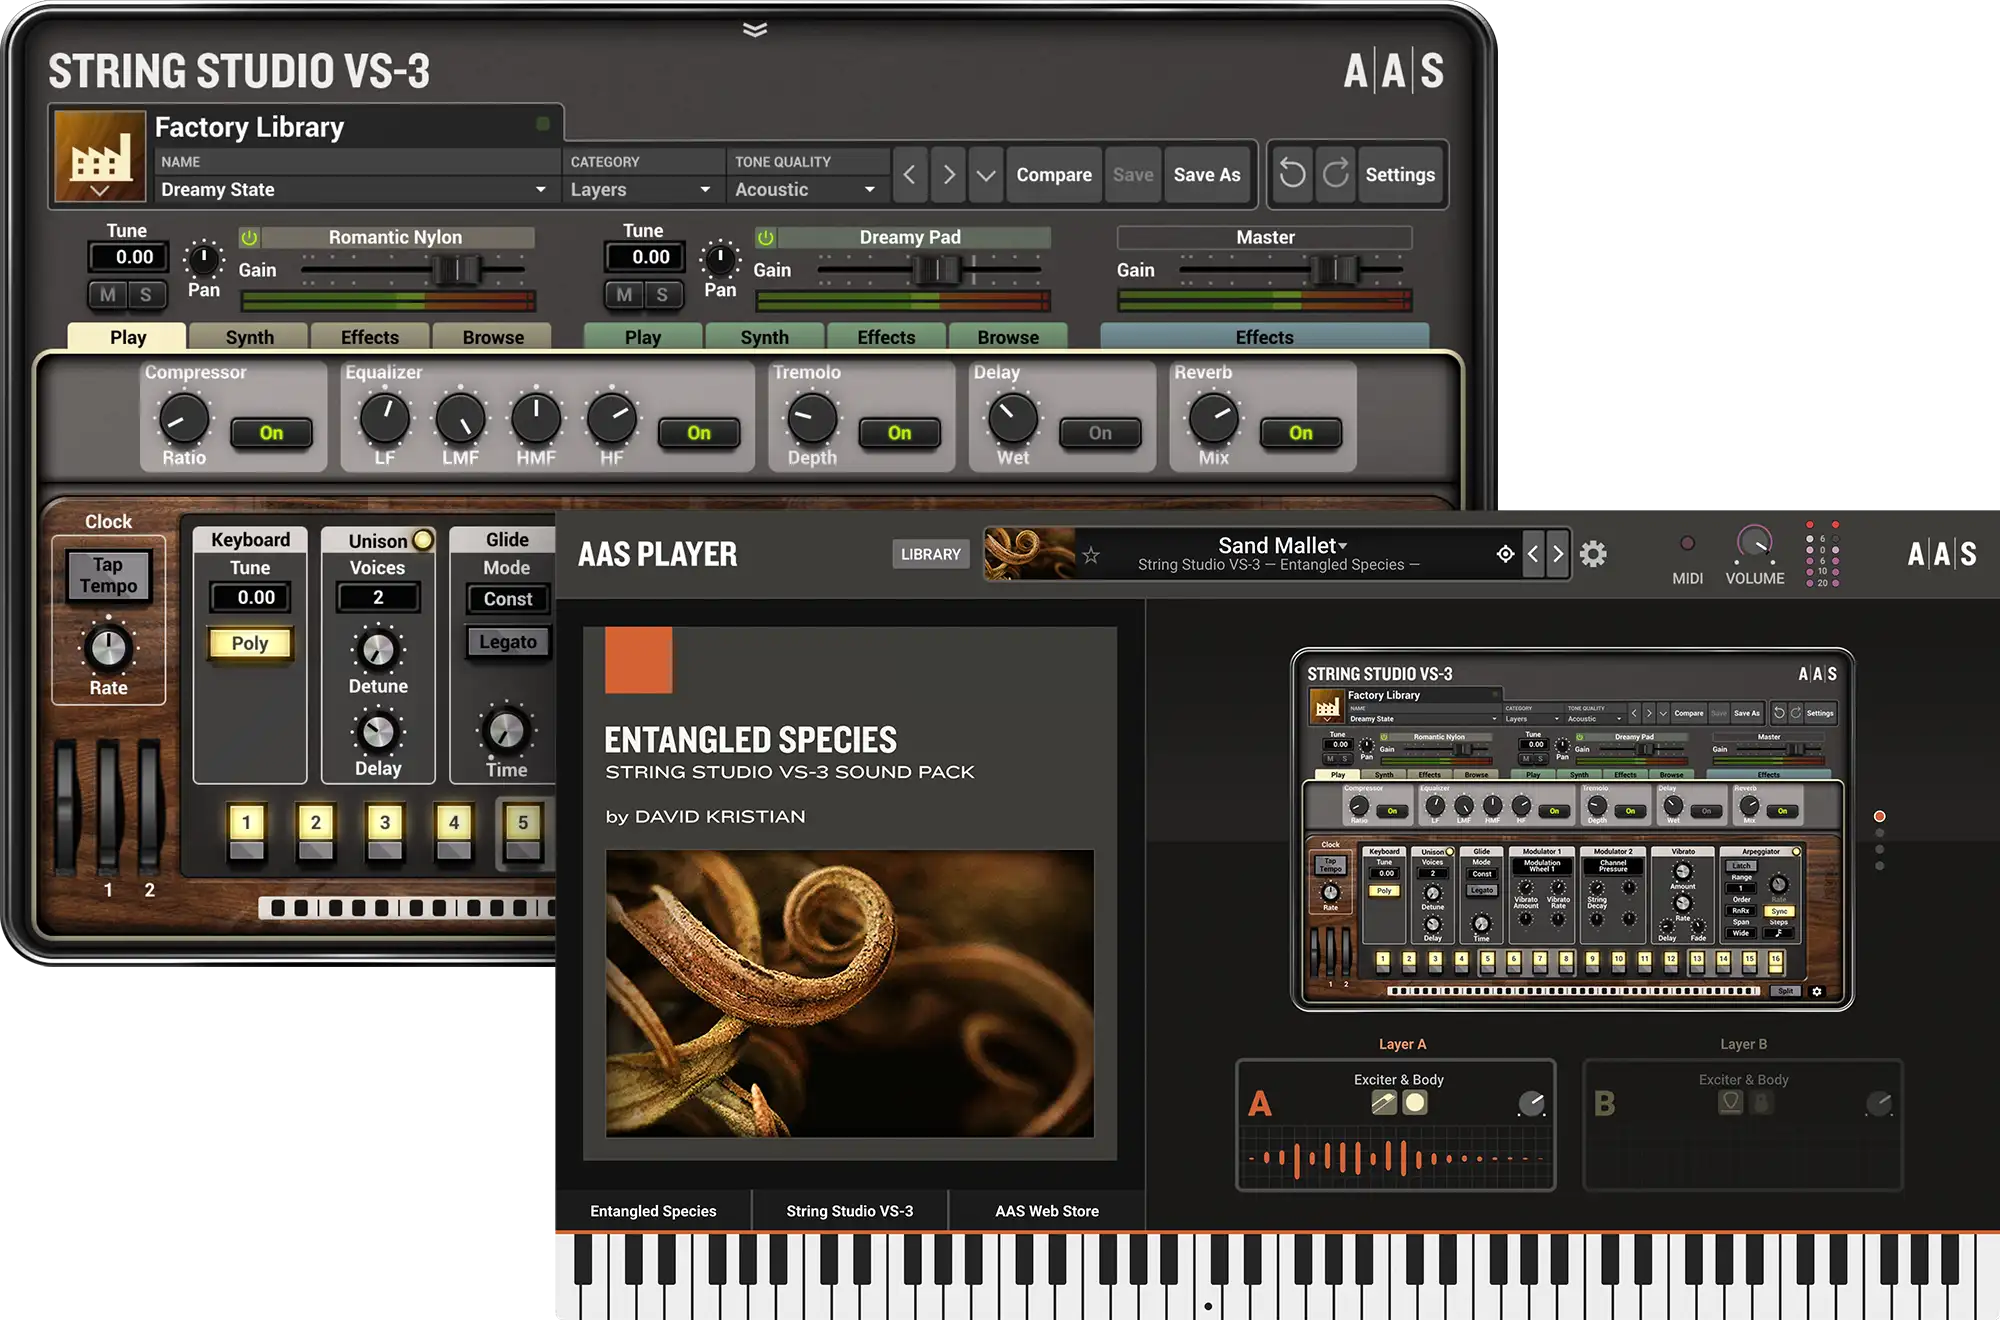The width and height of the screenshot is (2000, 1320).
Task: Click the Compare button
Action: (1054, 175)
